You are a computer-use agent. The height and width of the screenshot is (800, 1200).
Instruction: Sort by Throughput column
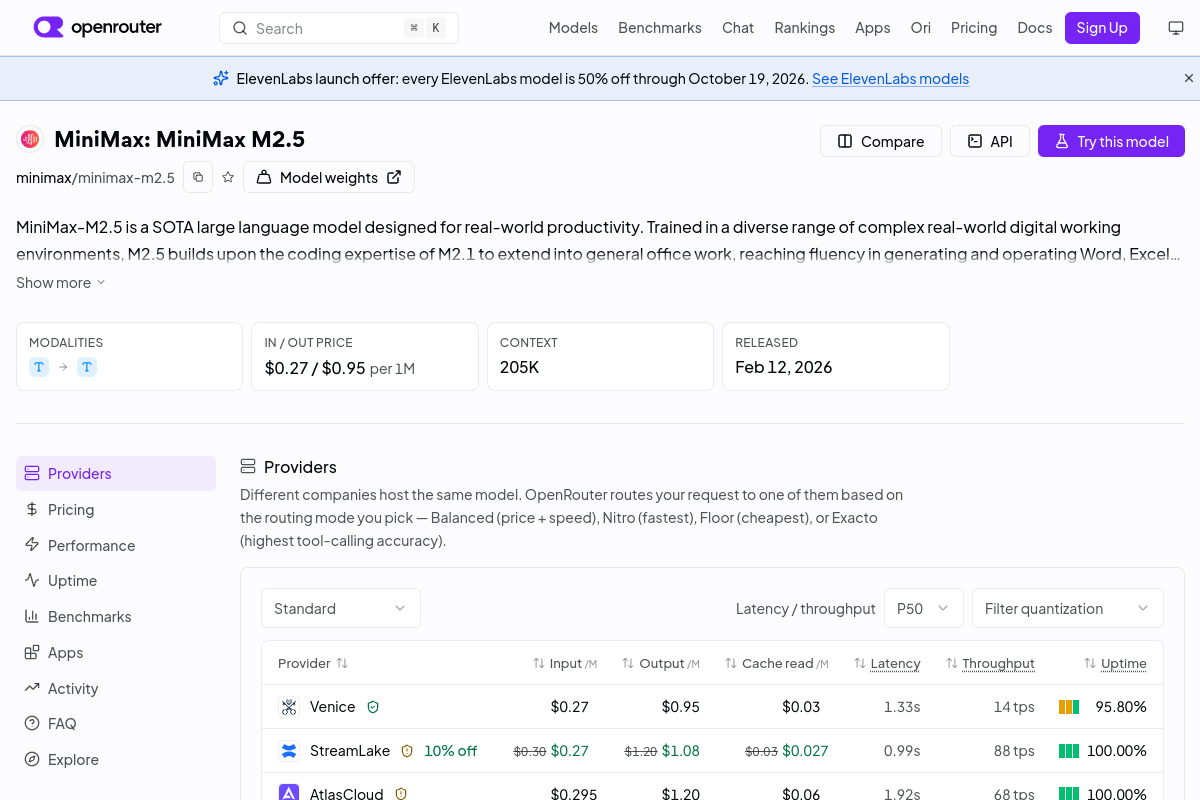pyautogui.click(x=990, y=663)
